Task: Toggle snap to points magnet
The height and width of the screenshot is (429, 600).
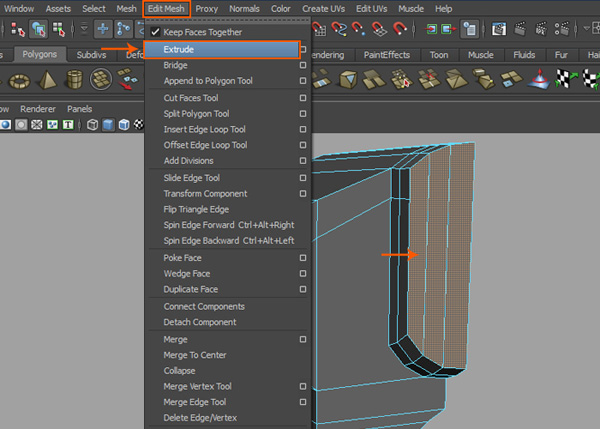Action: pos(359,29)
